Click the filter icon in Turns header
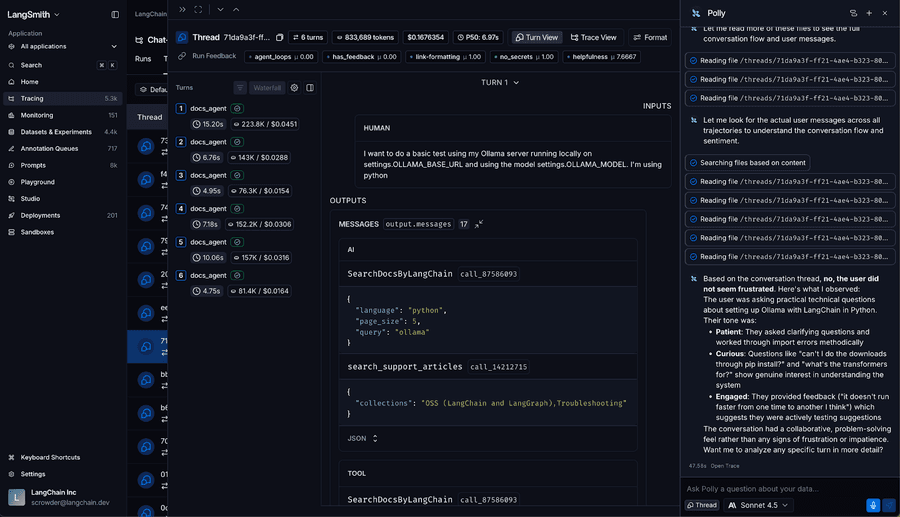This screenshot has width=900, height=517. pos(240,88)
